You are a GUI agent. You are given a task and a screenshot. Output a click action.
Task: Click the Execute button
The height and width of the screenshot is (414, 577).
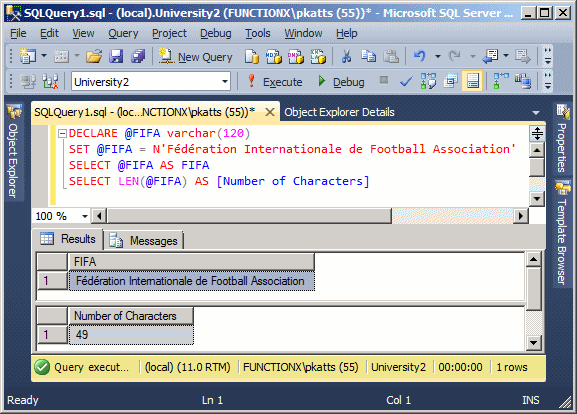pyautogui.click(x=275, y=82)
